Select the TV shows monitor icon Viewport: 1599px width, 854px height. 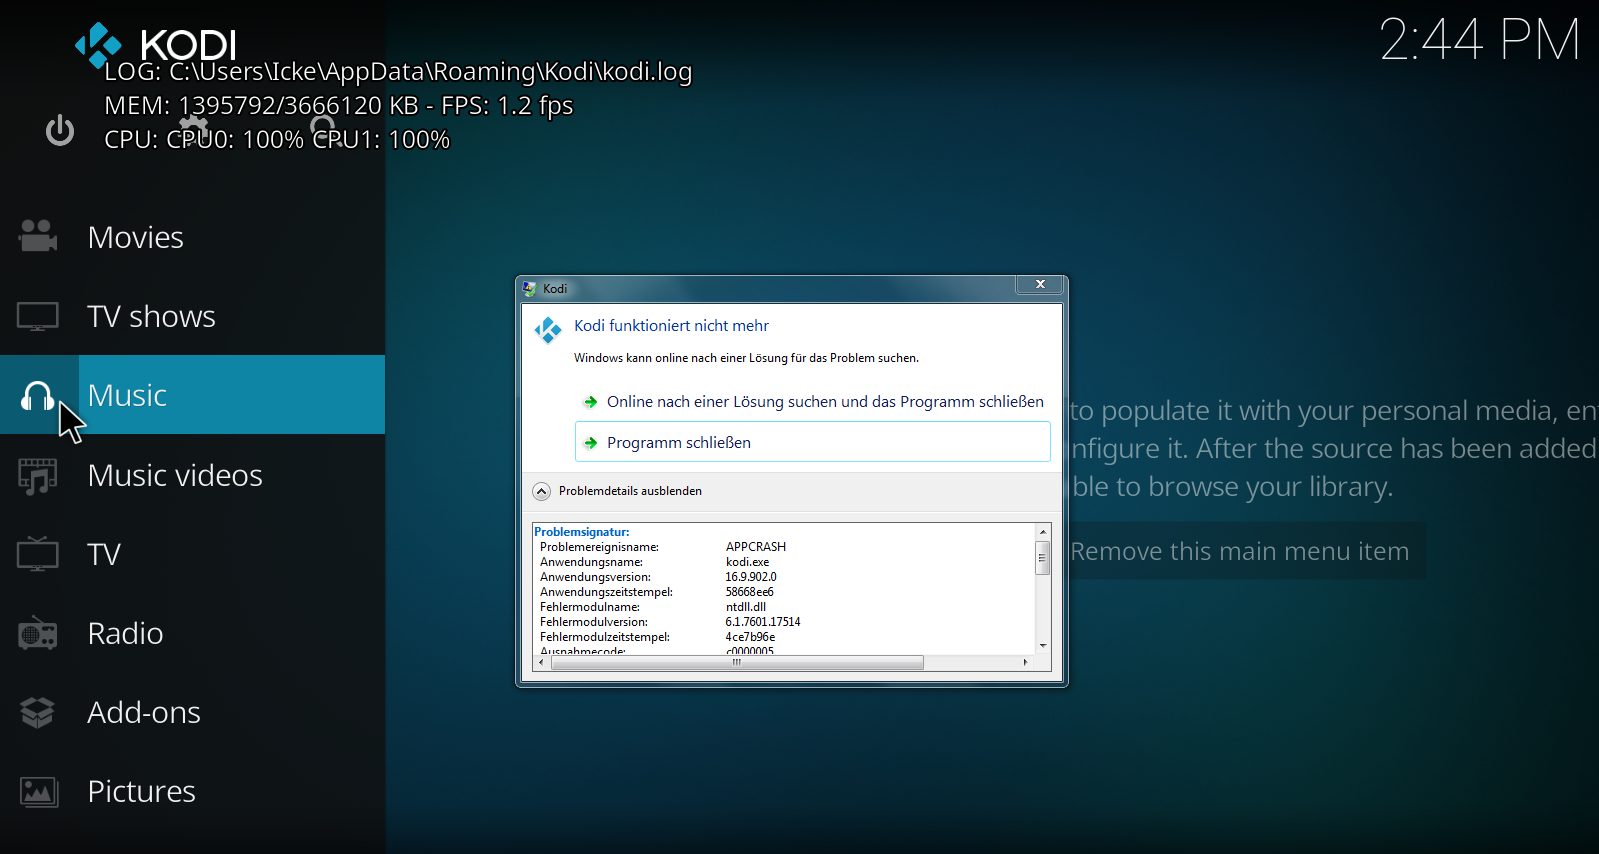pos(38,316)
